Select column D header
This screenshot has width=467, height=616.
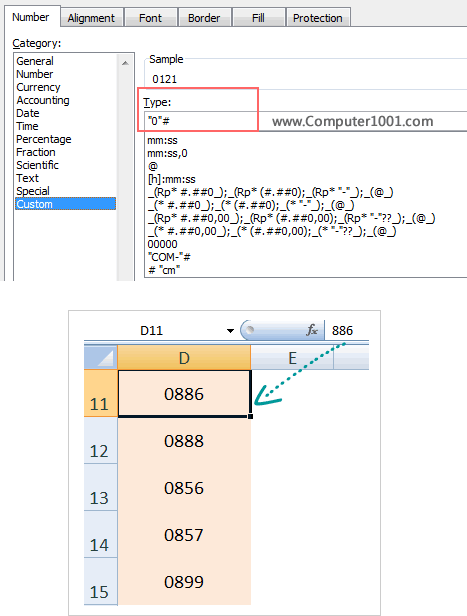coord(184,358)
